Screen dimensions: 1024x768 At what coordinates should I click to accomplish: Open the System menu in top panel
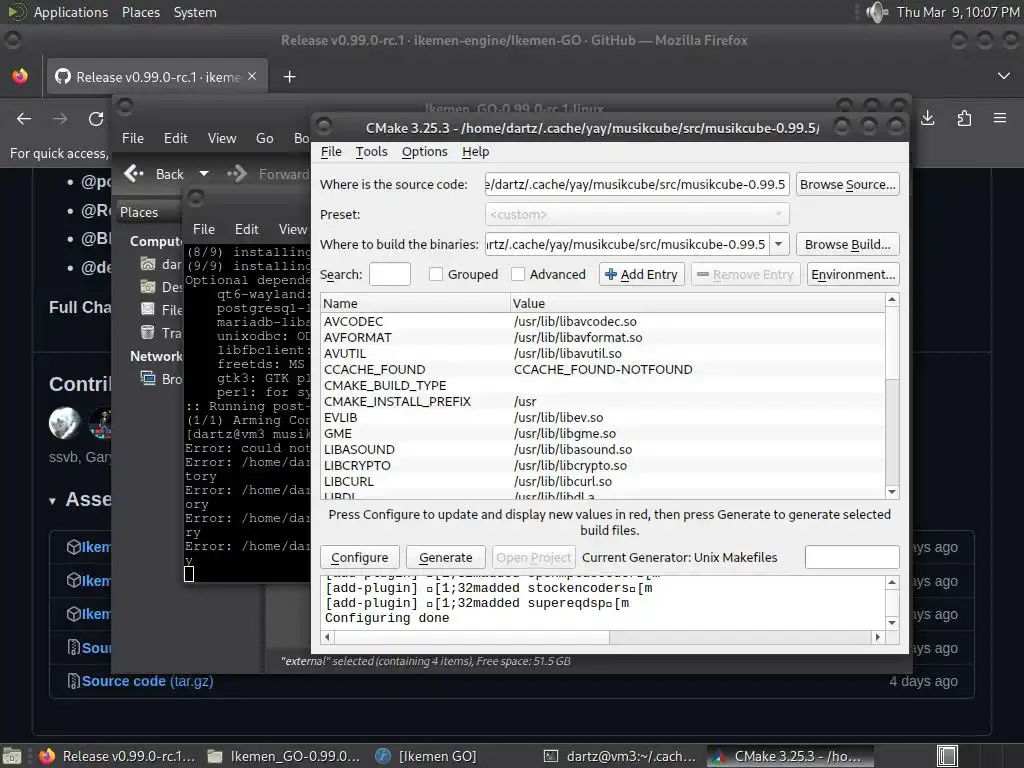coord(195,12)
